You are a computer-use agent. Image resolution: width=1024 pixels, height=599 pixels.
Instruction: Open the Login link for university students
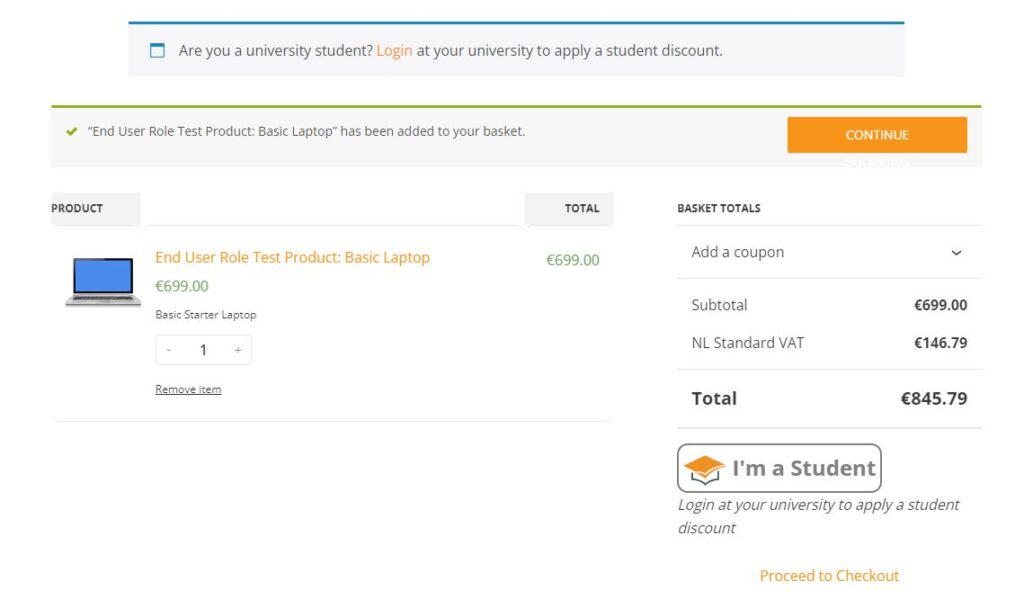394,50
